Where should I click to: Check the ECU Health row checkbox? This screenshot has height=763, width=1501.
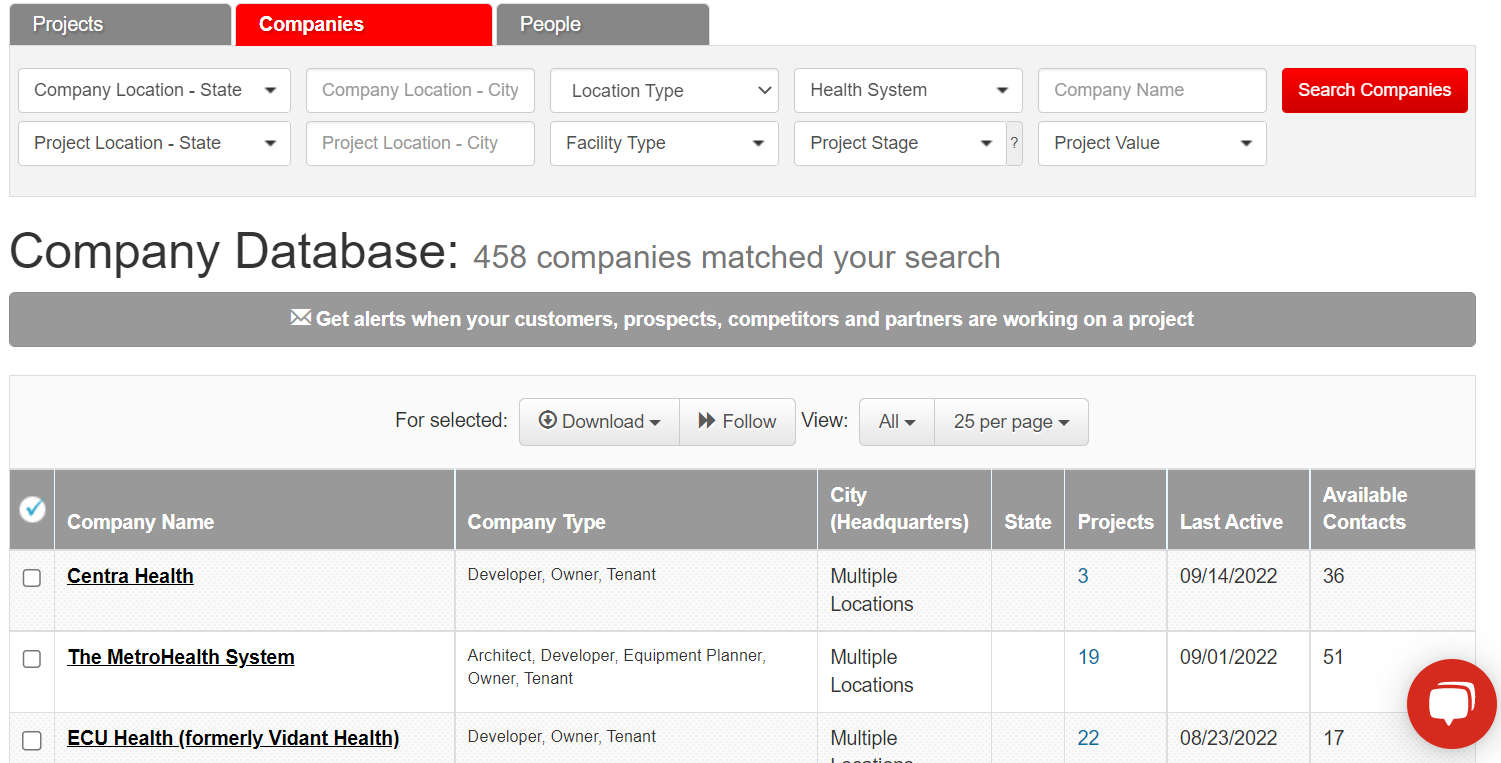coord(31,739)
